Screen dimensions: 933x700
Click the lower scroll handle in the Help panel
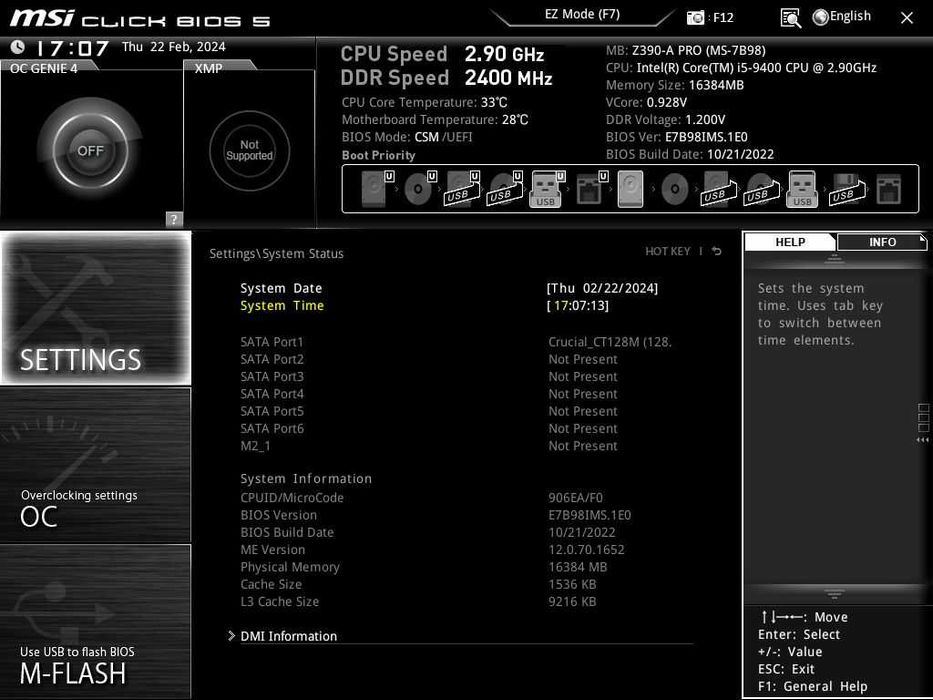coord(834,593)
